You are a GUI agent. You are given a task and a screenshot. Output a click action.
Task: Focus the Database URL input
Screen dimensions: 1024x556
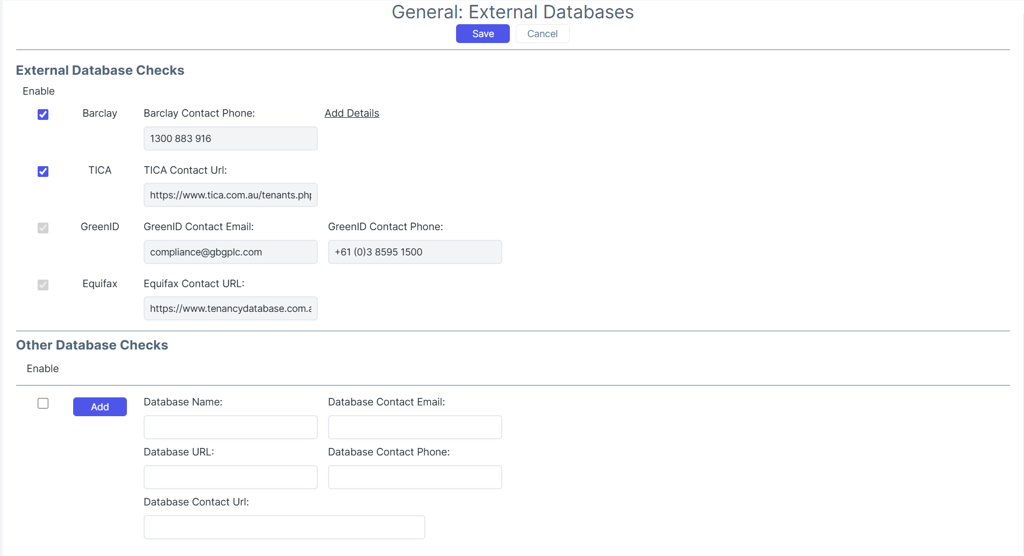(231, 477)
